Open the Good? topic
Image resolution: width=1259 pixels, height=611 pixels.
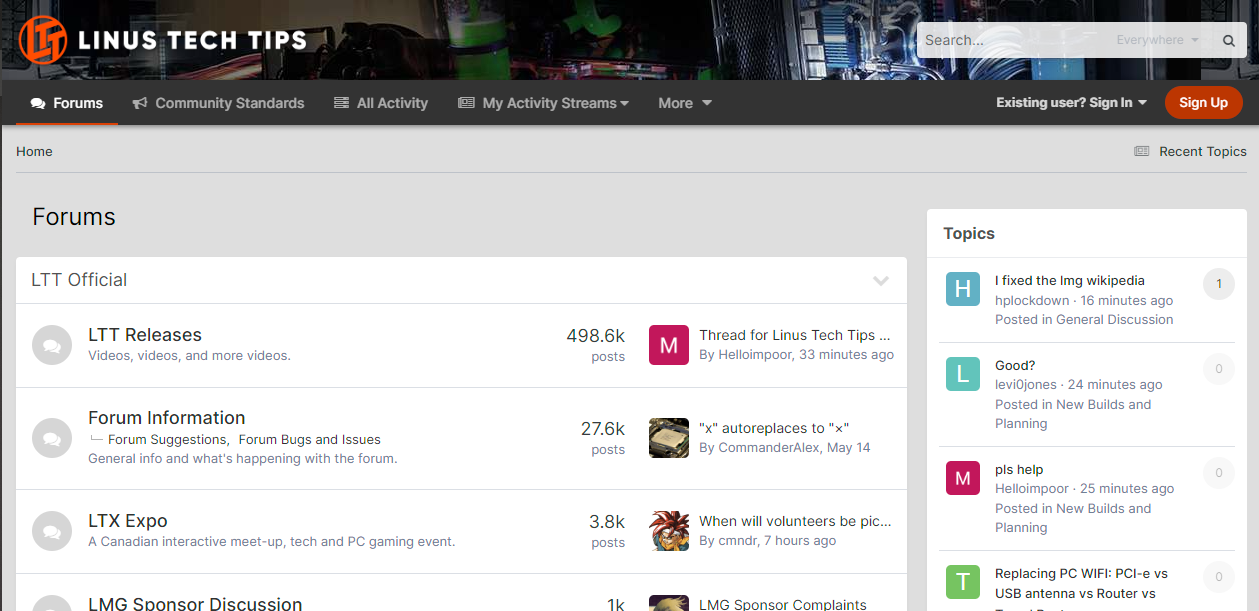pyautogui.click(x=1015, y=366)
